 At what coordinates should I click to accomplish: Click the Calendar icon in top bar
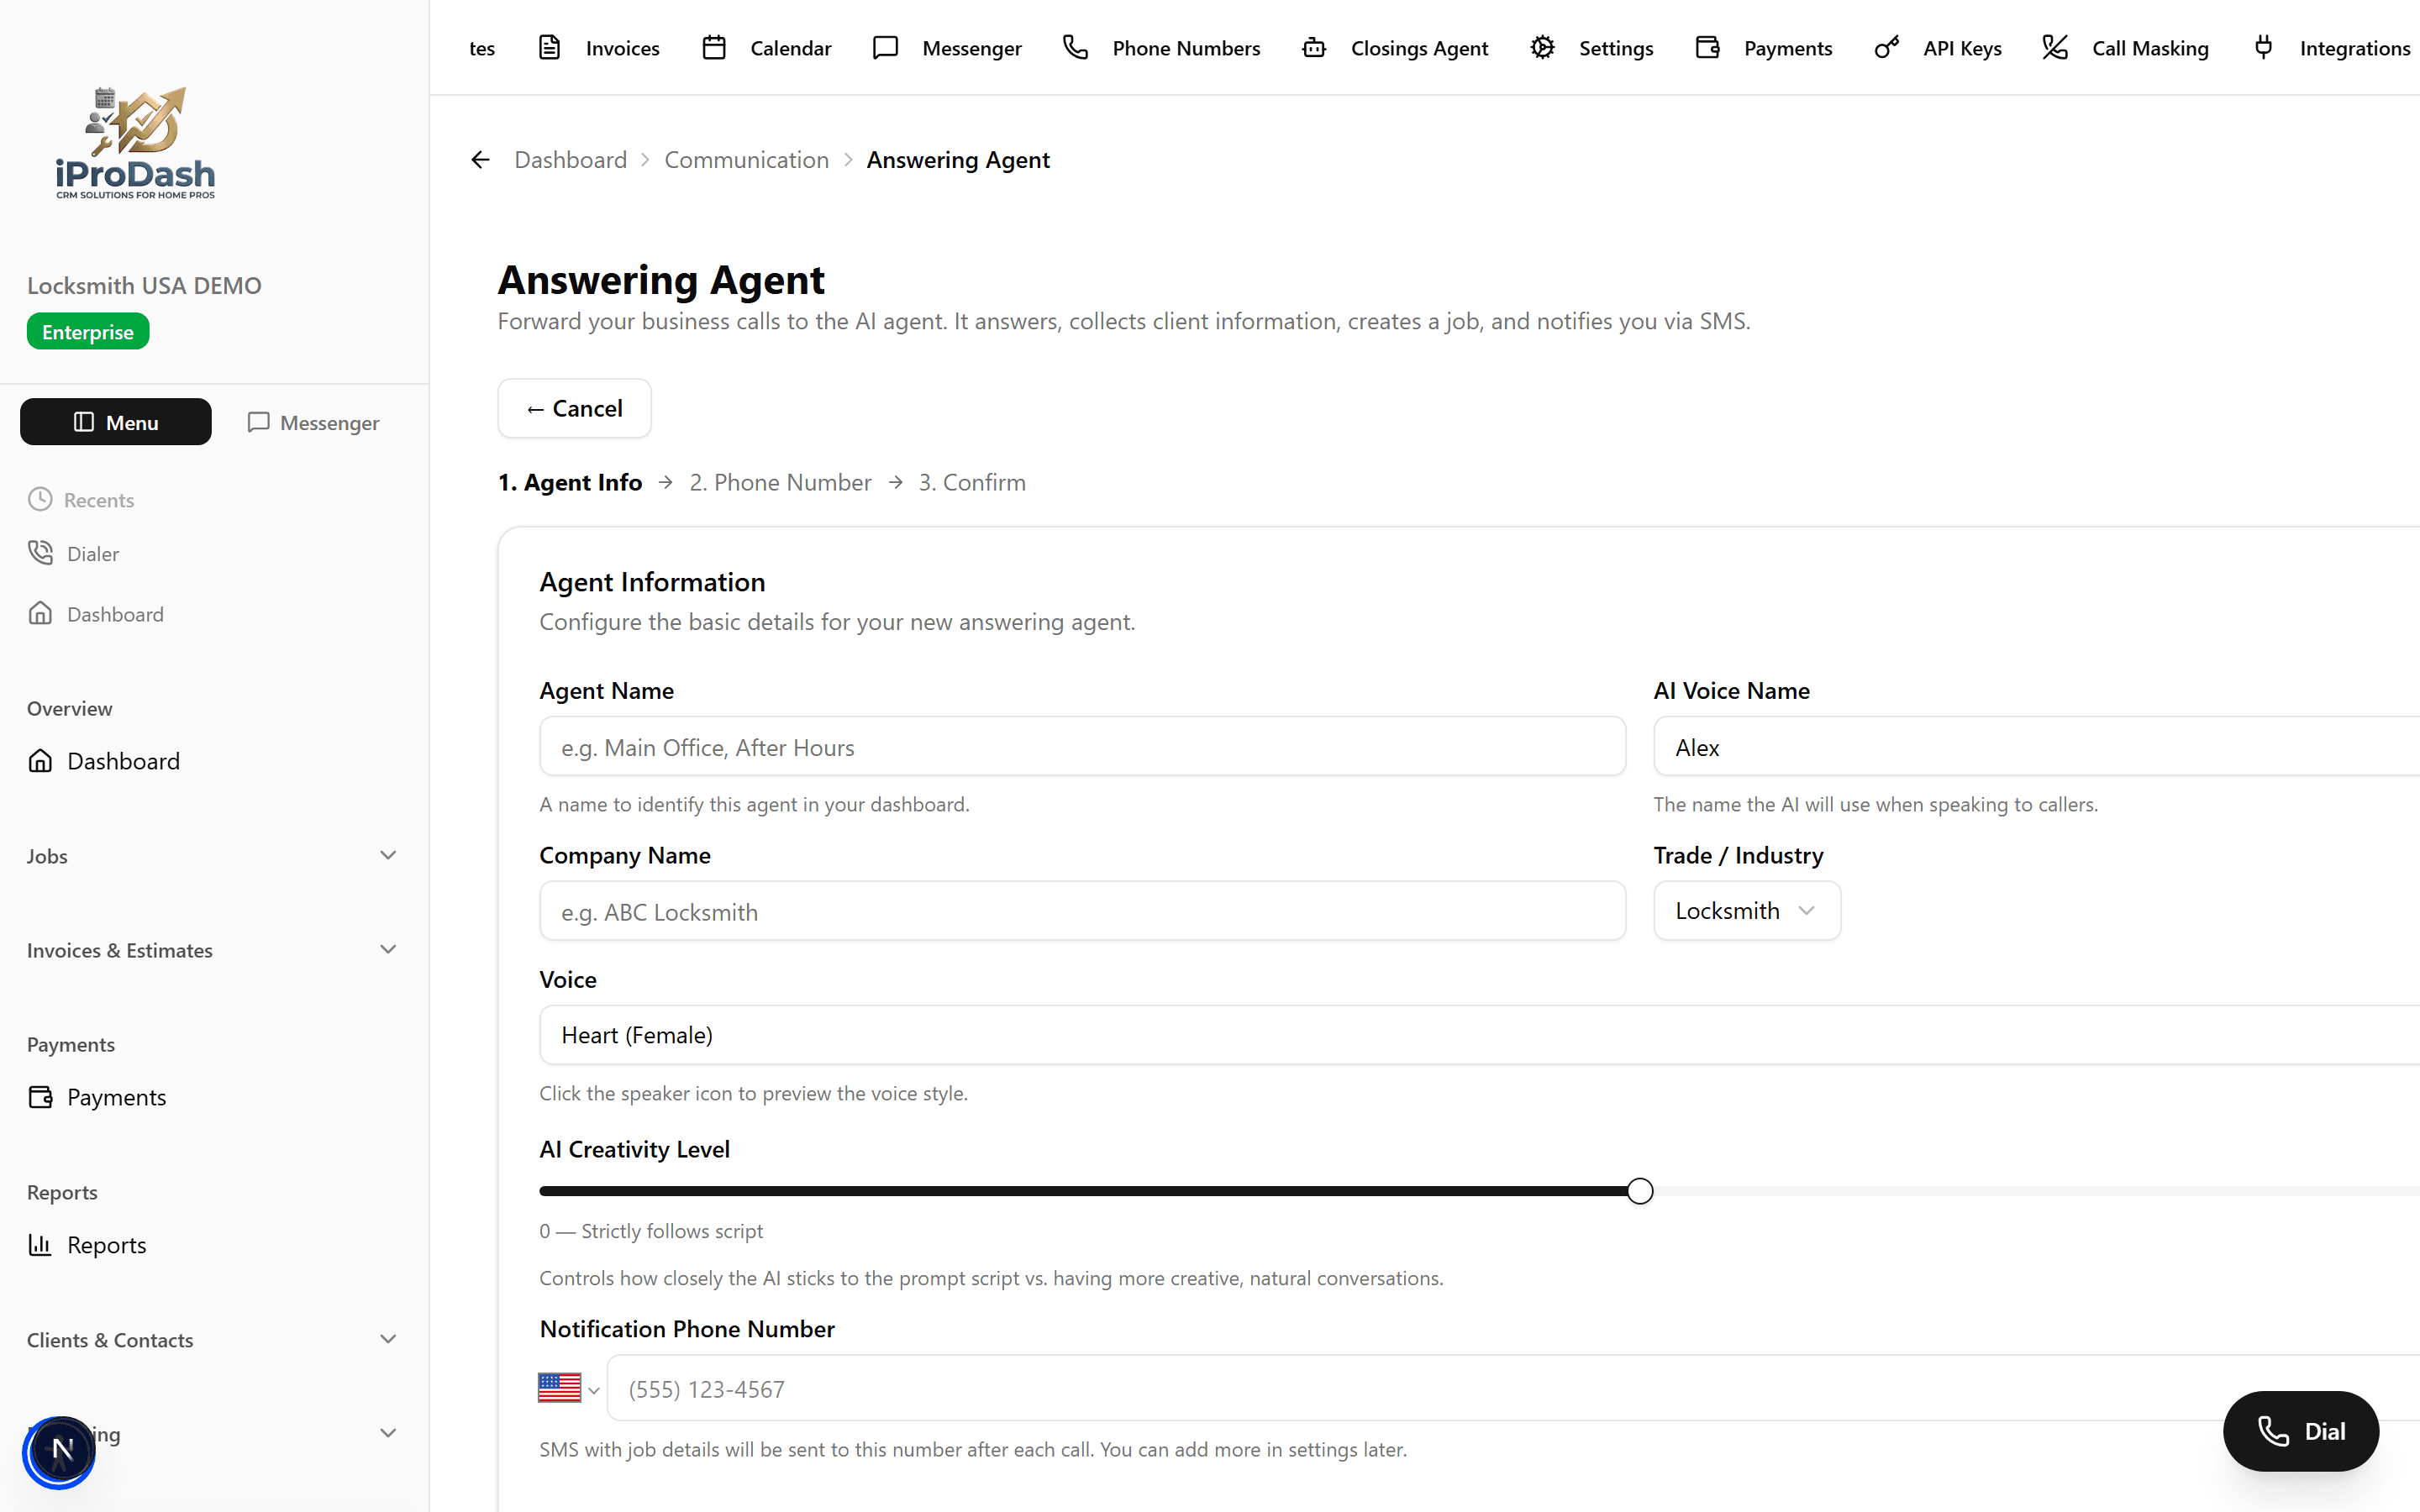(714, 47)
